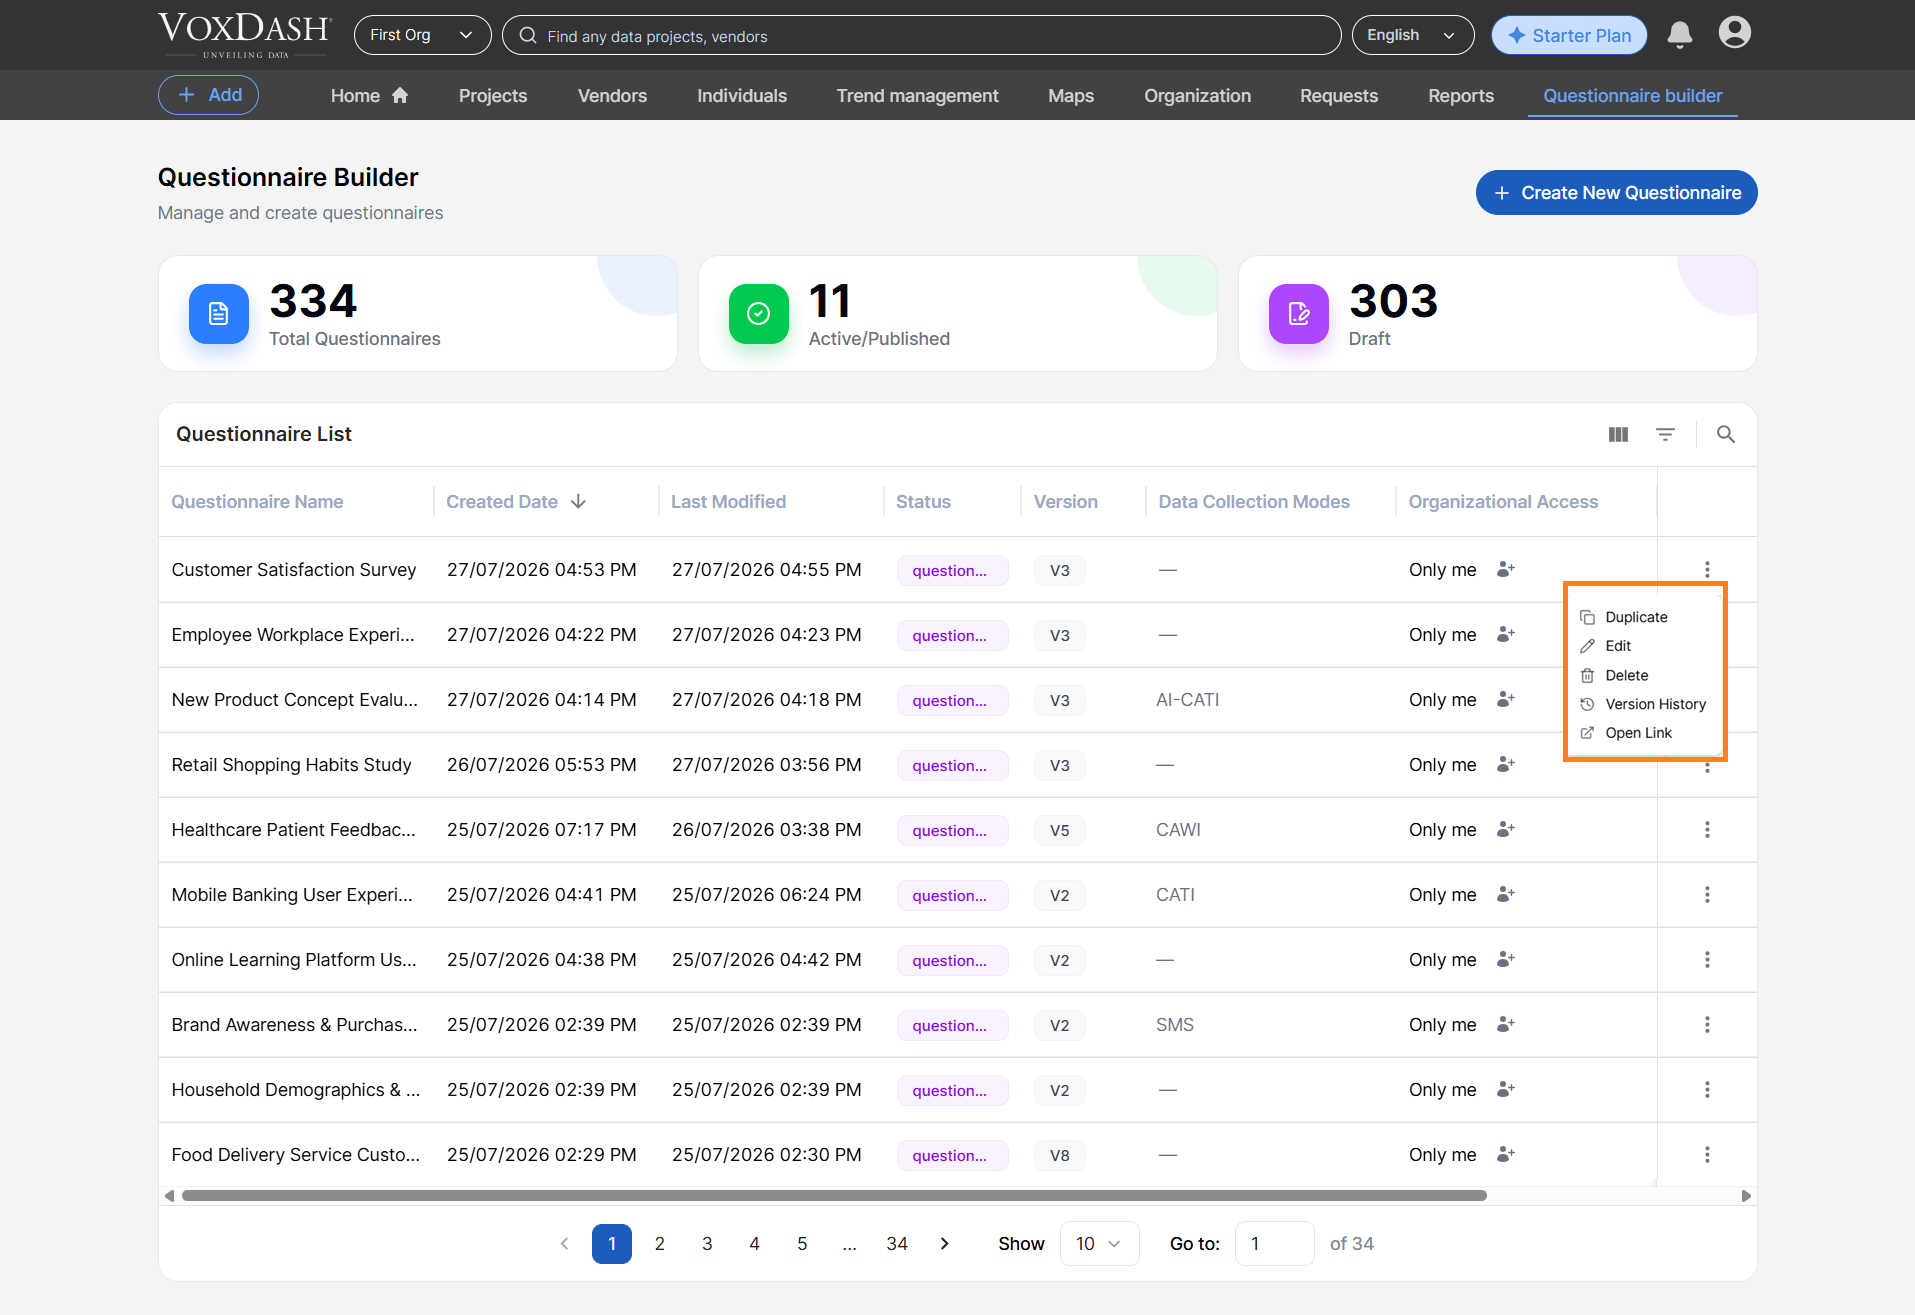Switch to the Trend management tab

917,96
